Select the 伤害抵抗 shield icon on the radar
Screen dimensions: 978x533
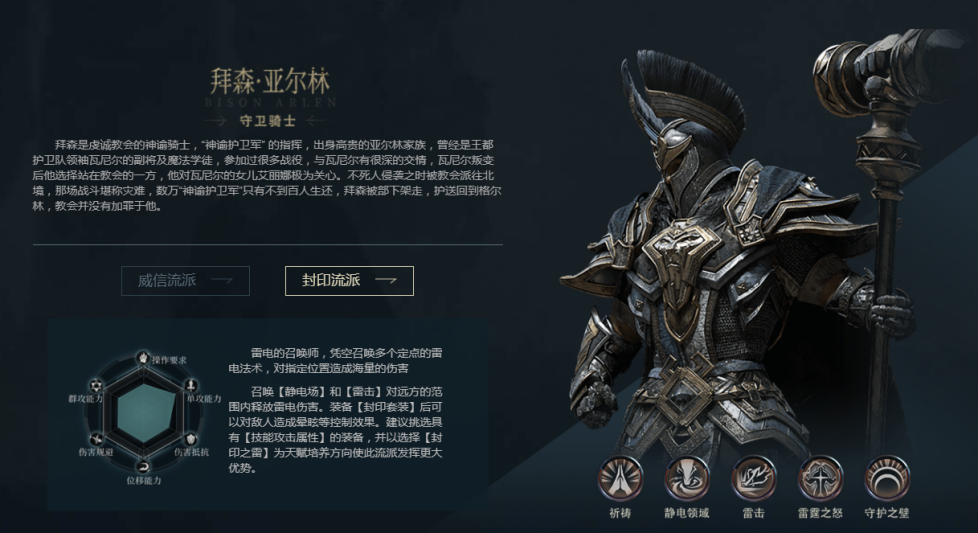point(191,439)
